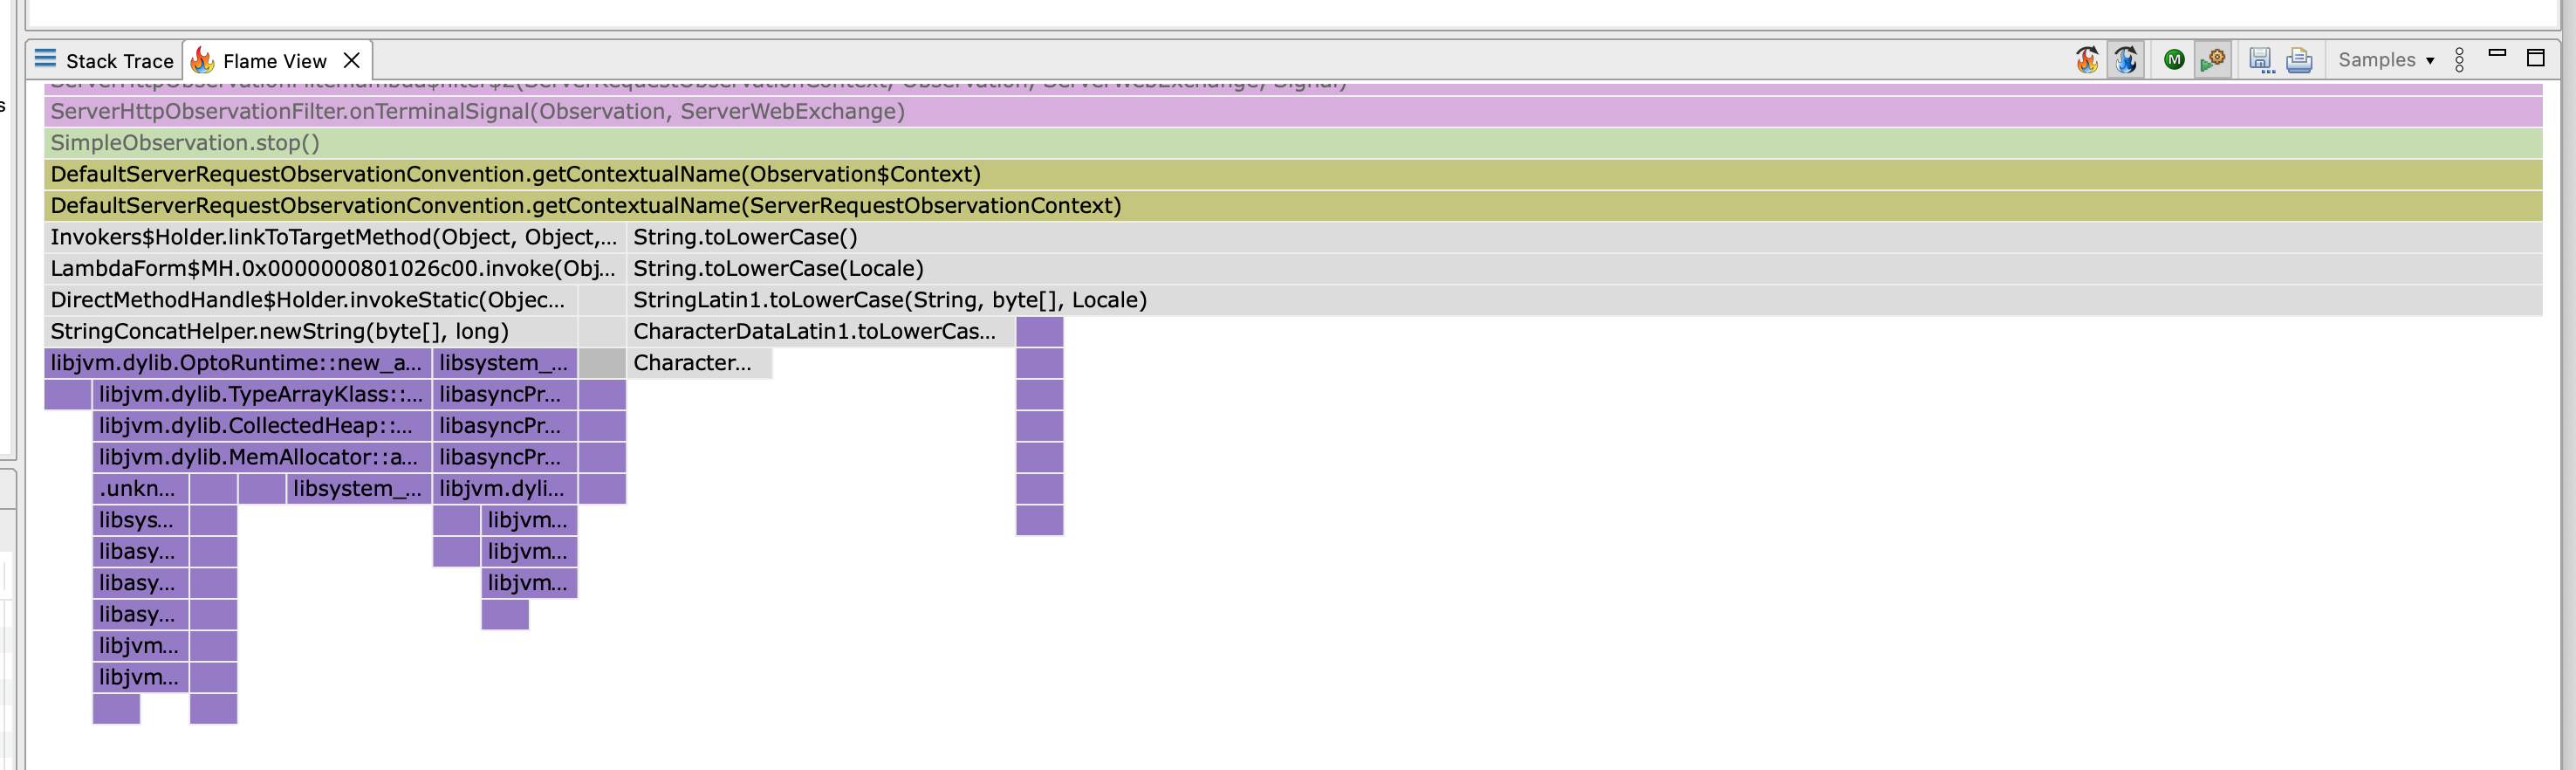This screenshot has width=2576, height=770.
Task: Click the green M method icon
Action: click(x=2174, y=60)
